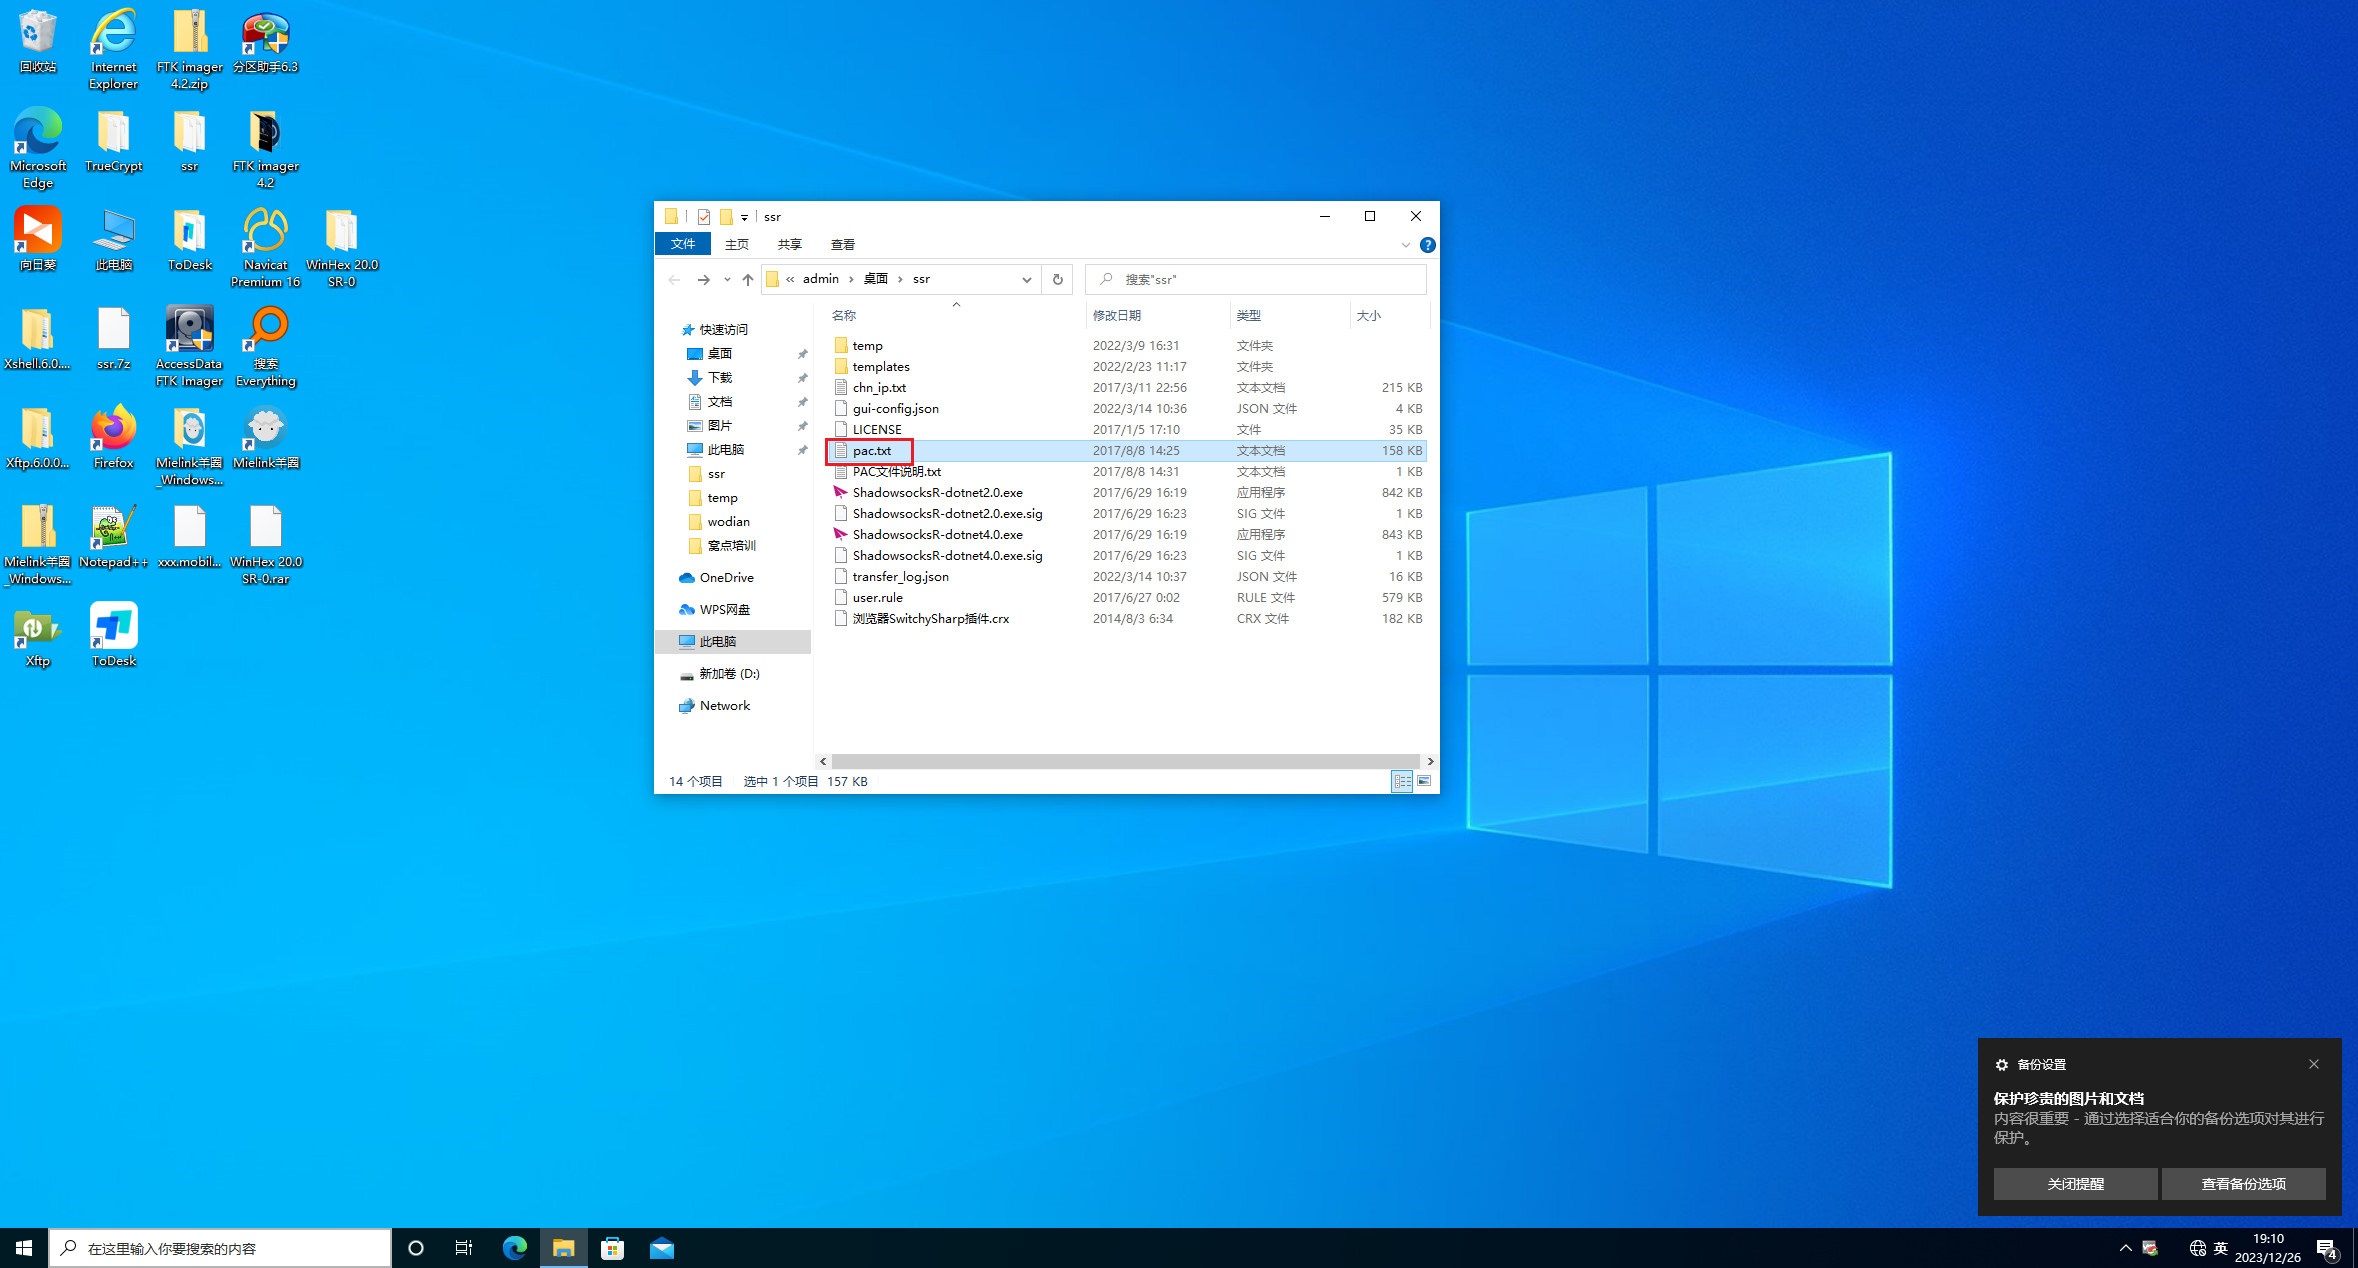
Task: Switch to large icons view layout
Action: click(1424, 781)
